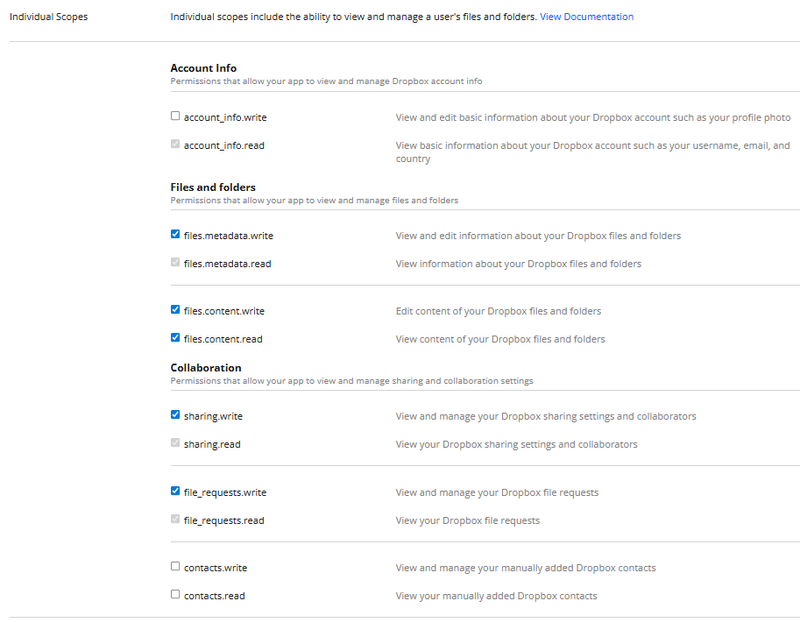Open the View Documentation link

586,17
